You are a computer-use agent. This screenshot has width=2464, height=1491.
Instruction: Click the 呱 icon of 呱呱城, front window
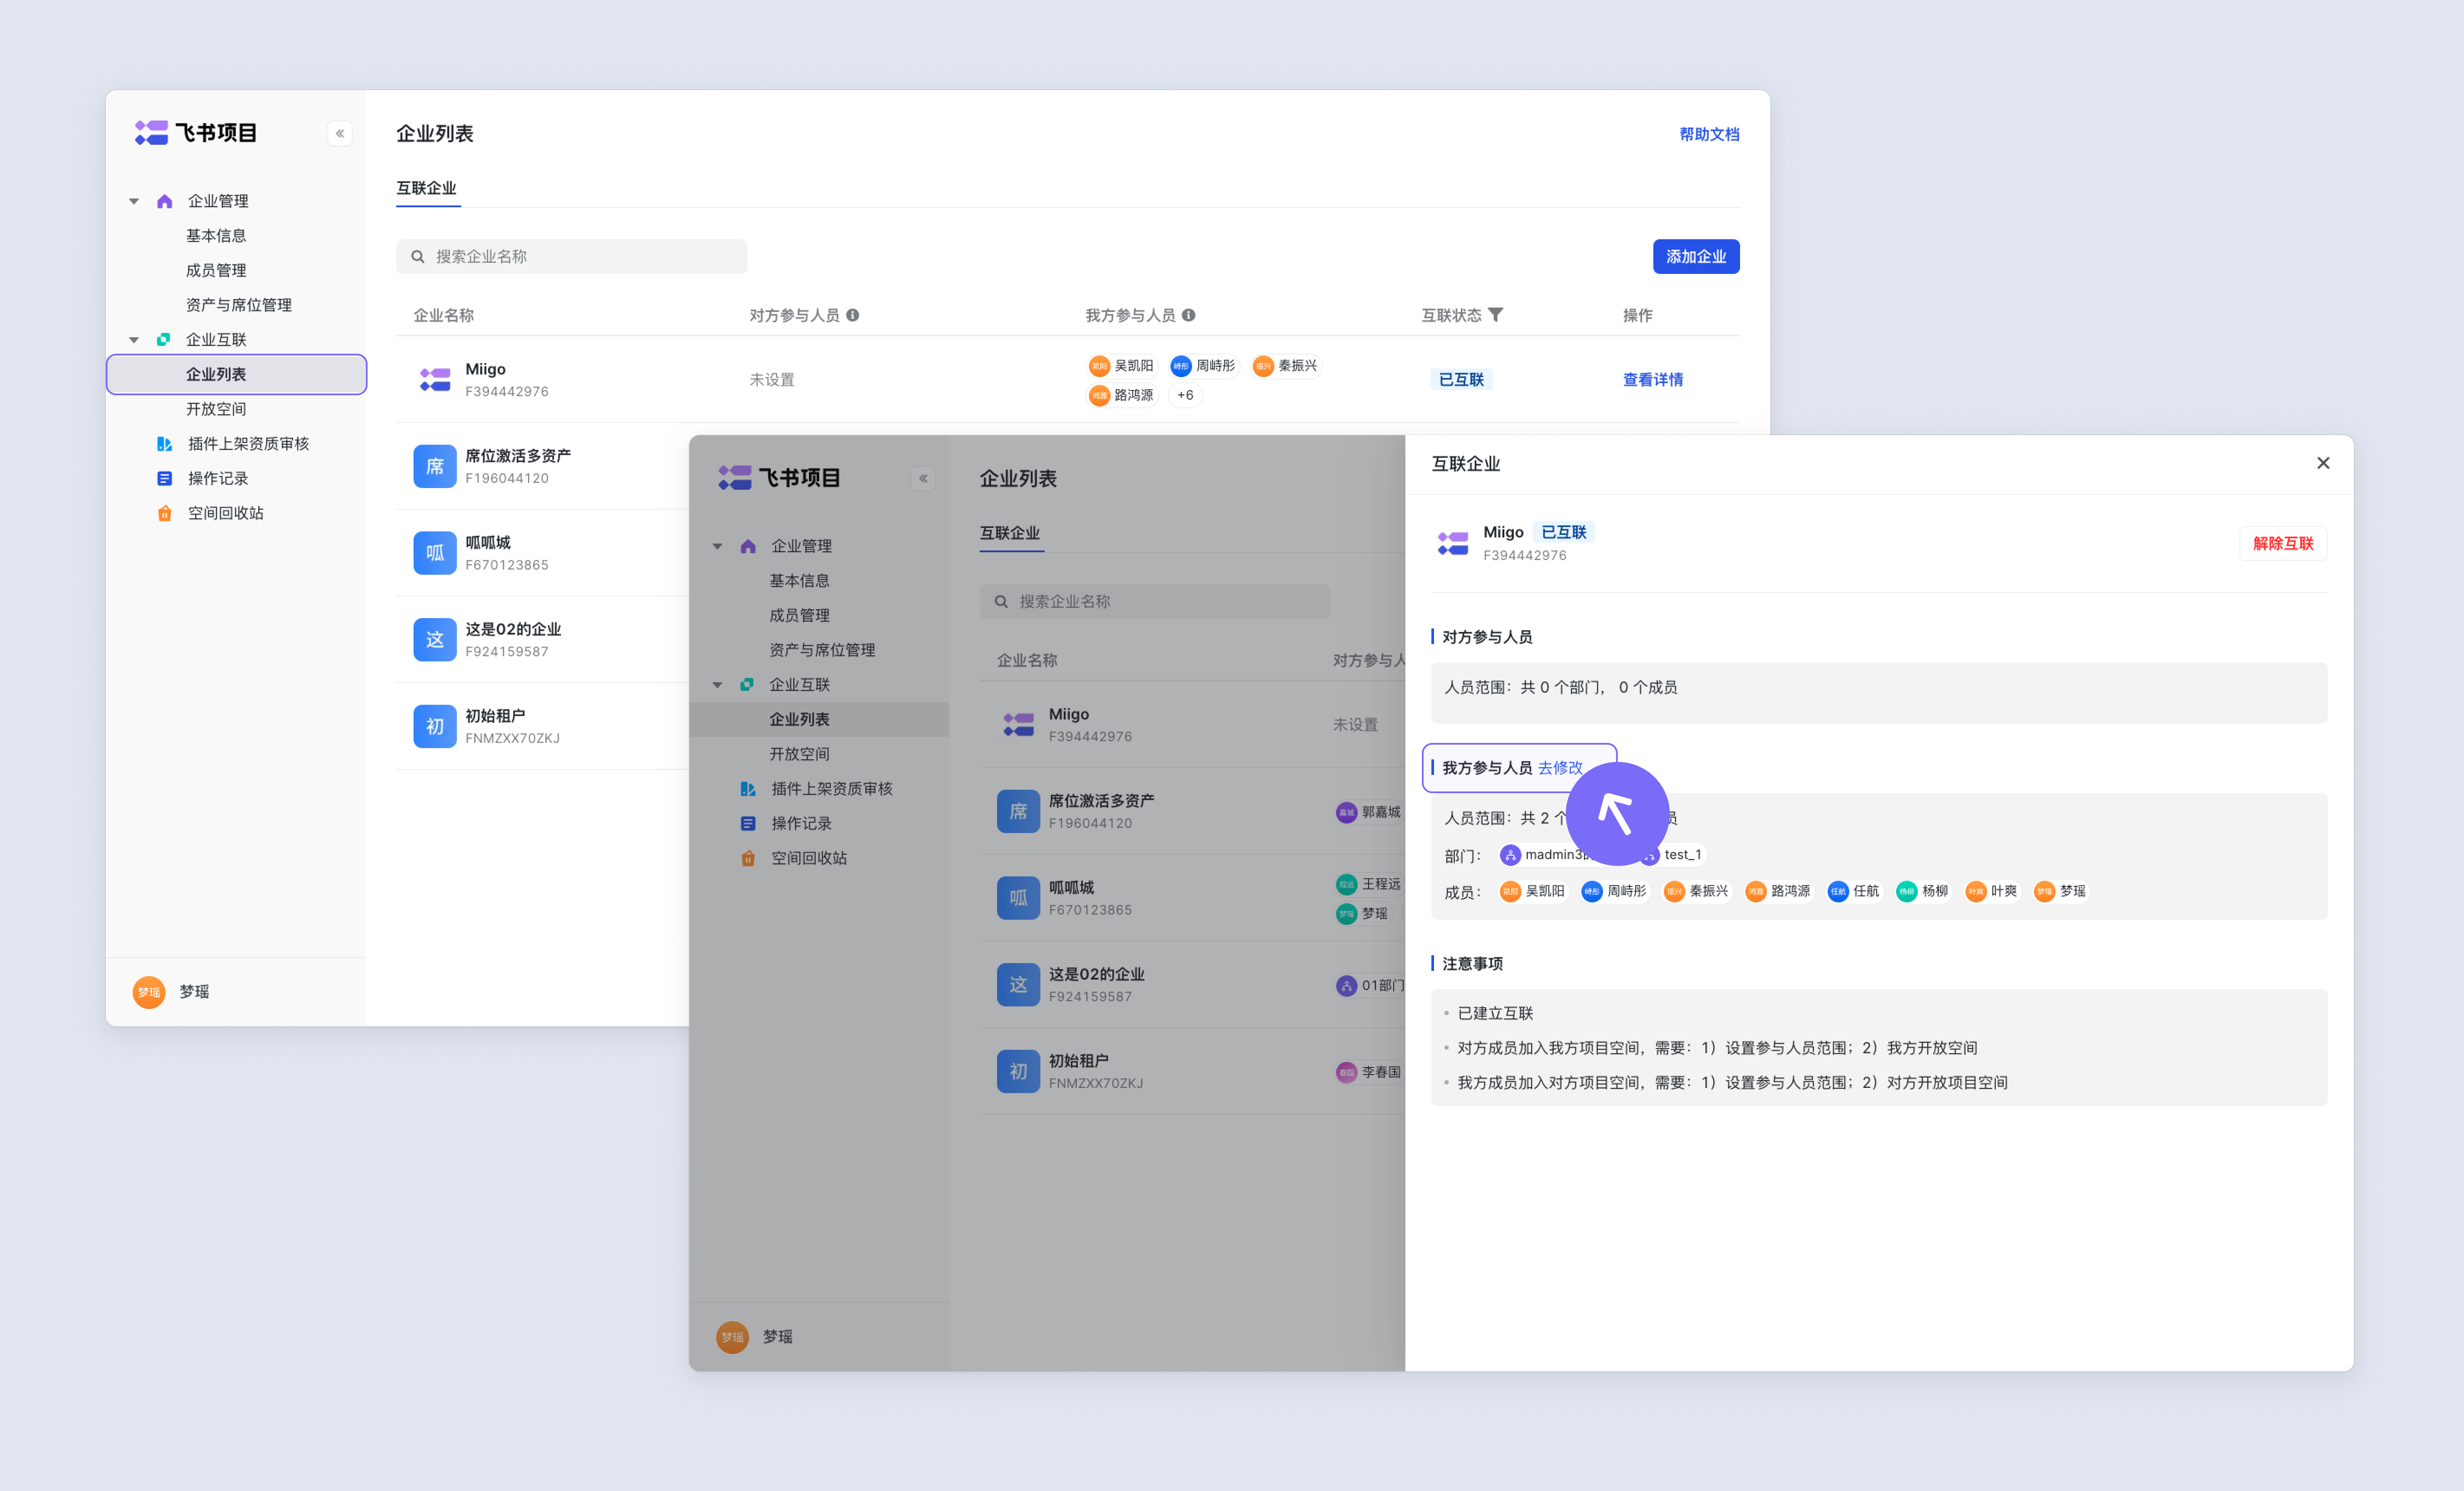(x=1018, y=898)
